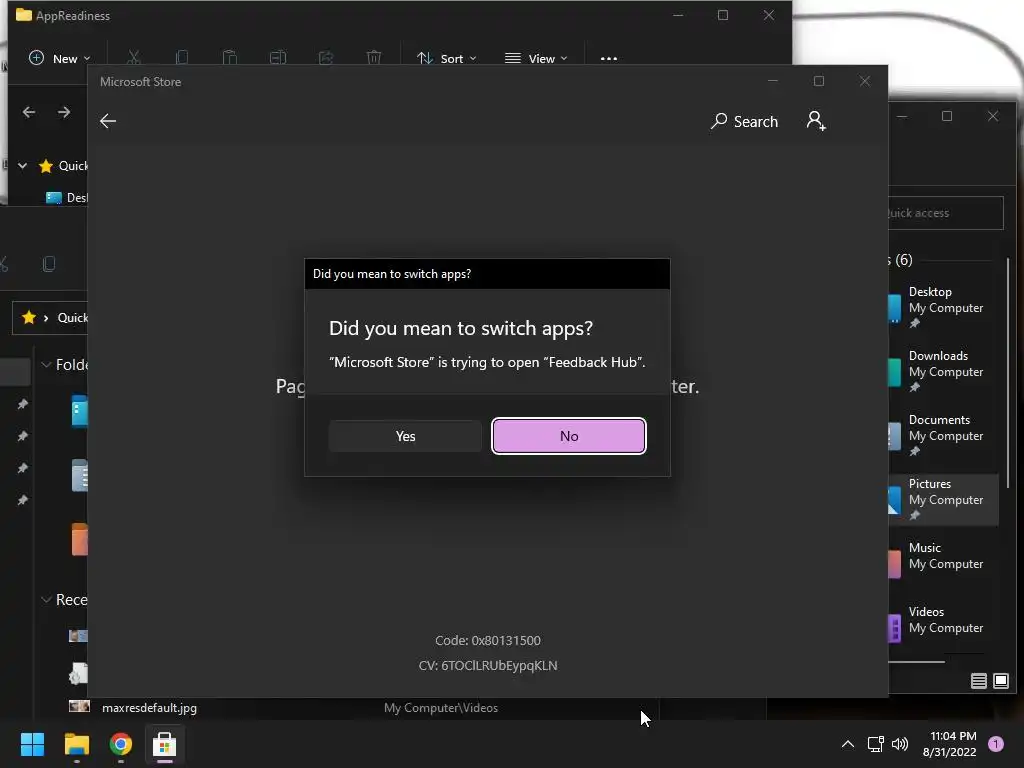Screen dimensions: 1024x768
Task: Select Desktop under Quick access tree
Action: pos(65,197)
